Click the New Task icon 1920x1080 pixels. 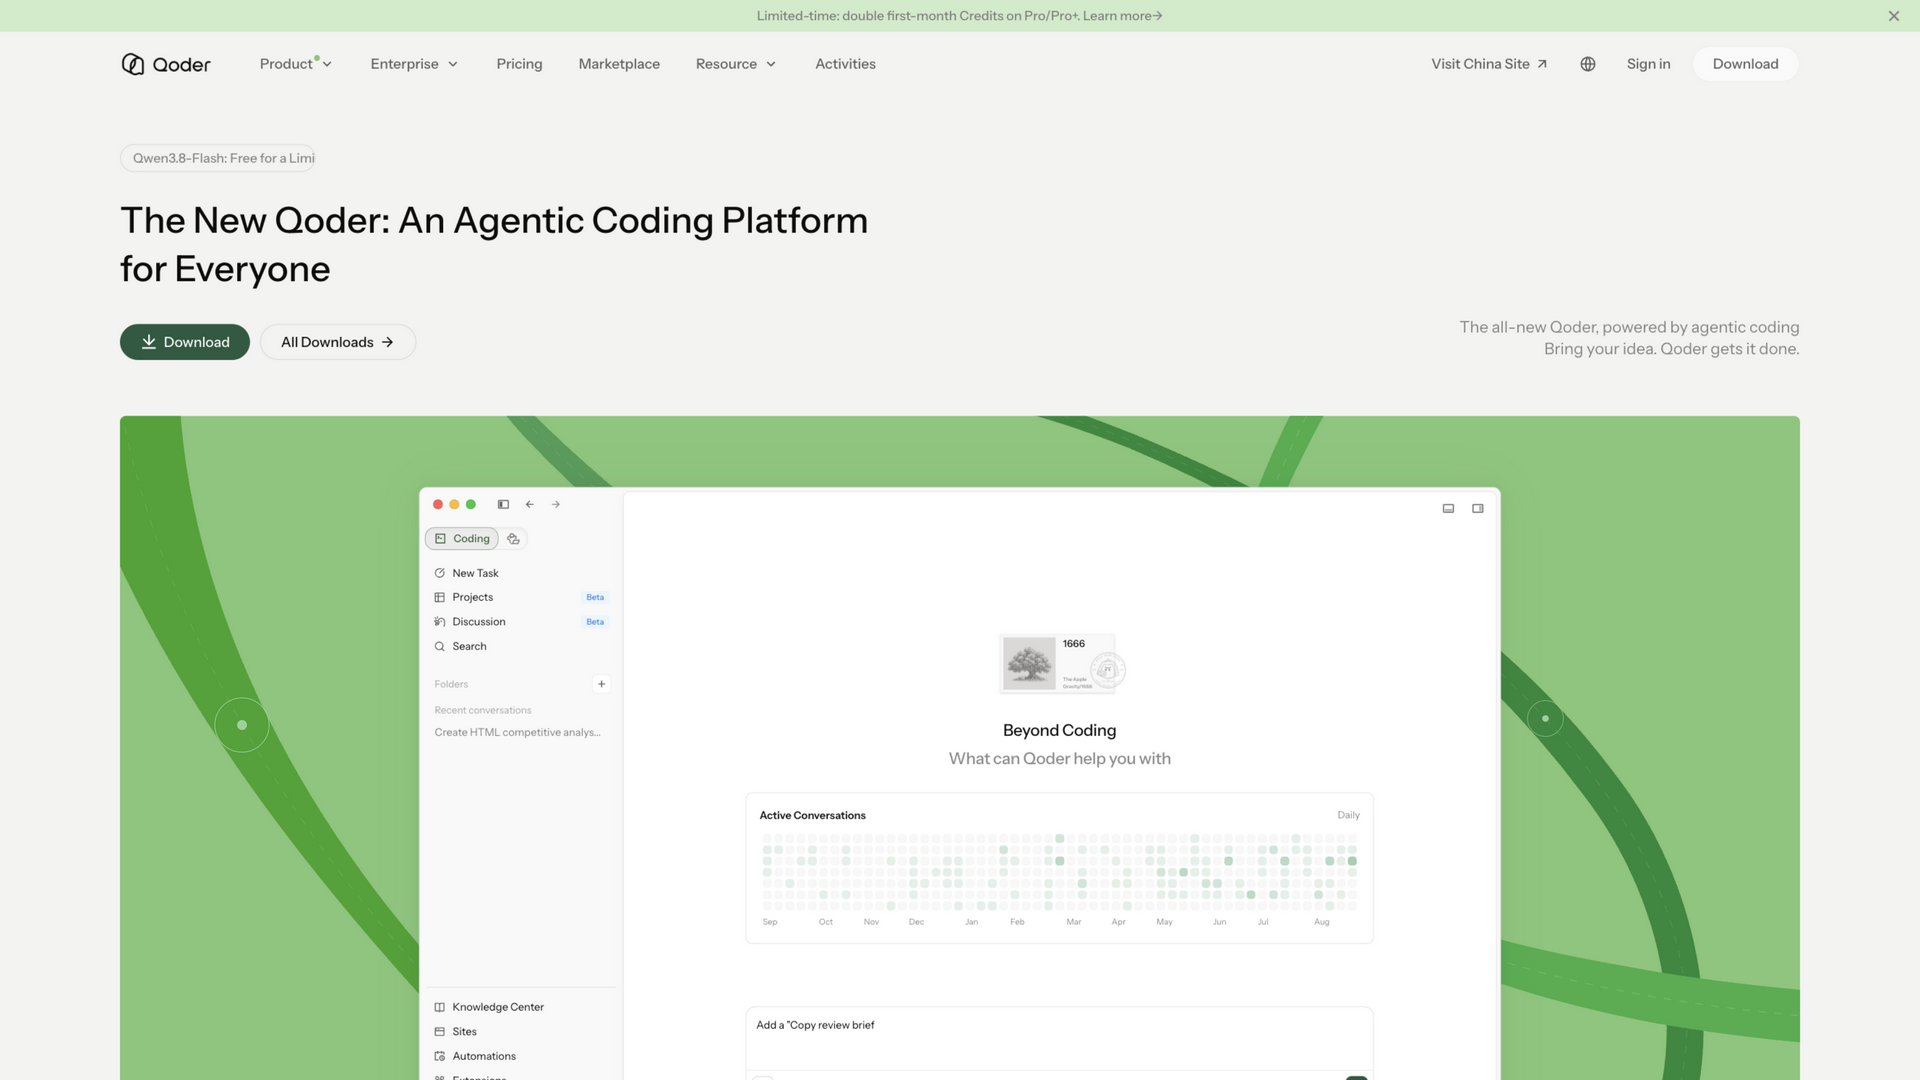point(439,573)
